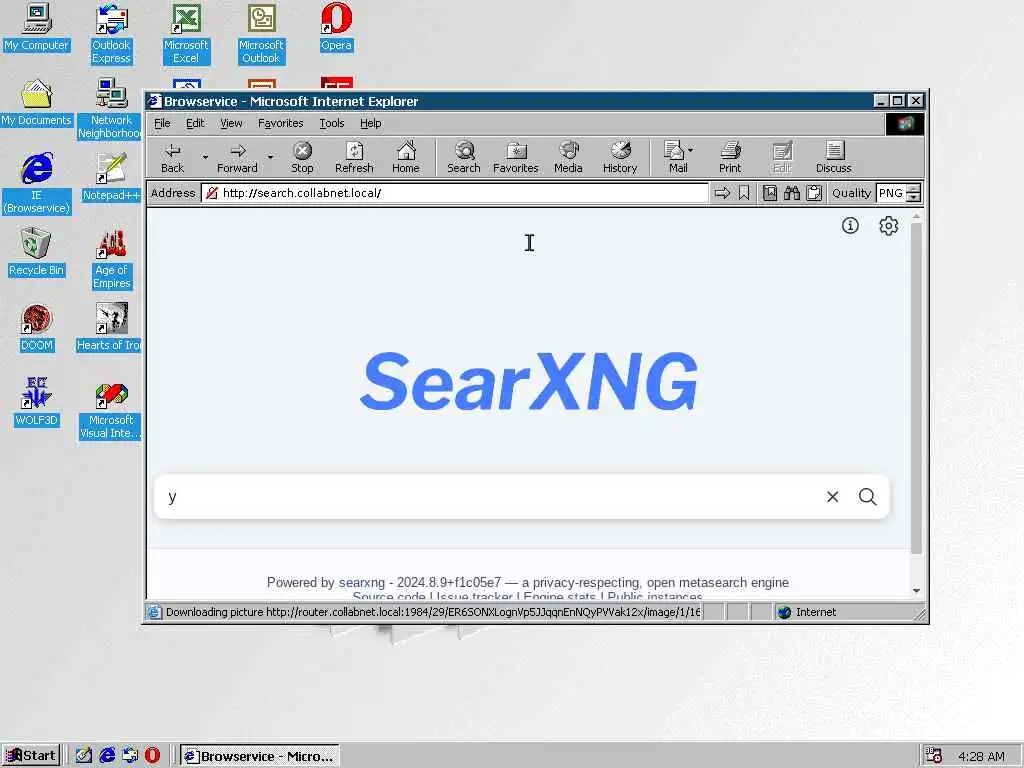Select the Hearts of Iron shortcut

tap(110, 328)
